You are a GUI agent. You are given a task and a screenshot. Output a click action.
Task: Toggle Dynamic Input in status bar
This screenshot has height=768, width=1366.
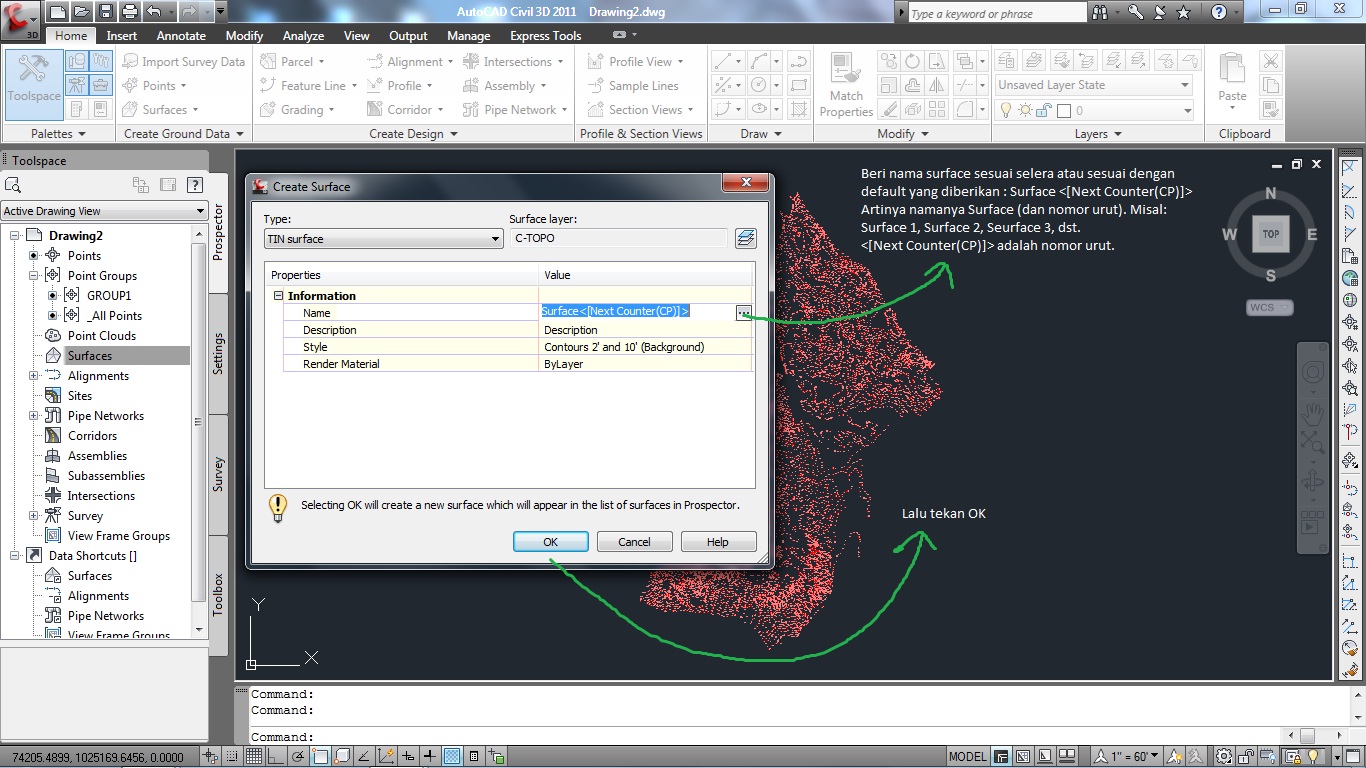[x=408, y=757]
